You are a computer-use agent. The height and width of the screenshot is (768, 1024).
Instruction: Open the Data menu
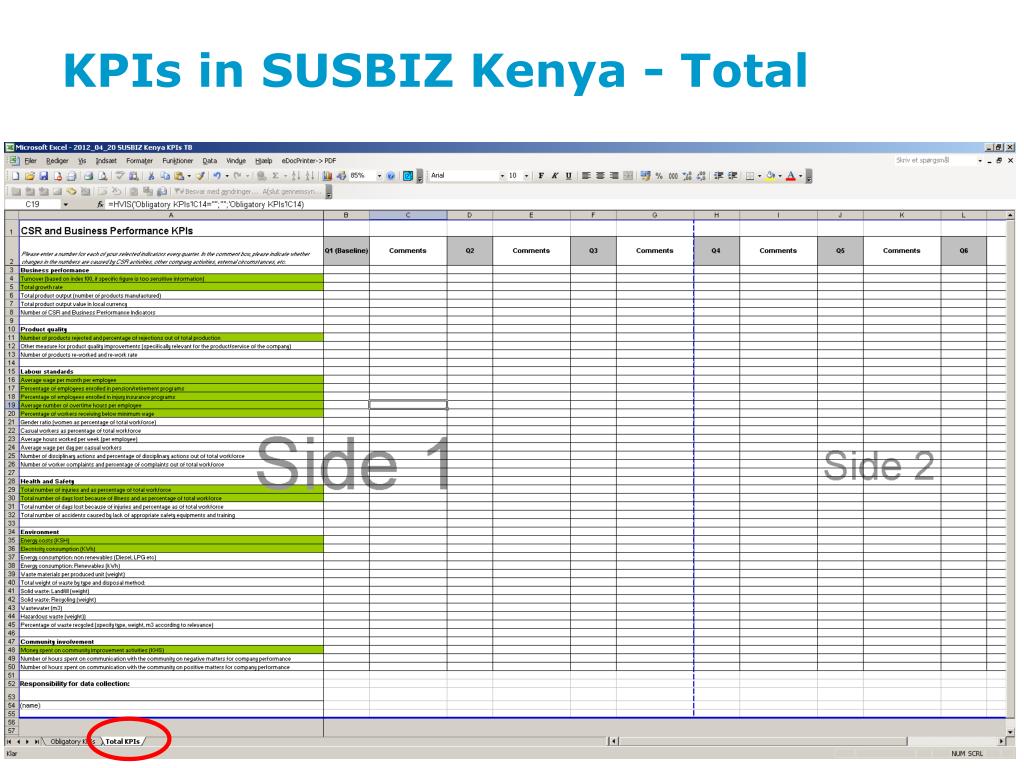pyautogui.click(x=210, y=161)
